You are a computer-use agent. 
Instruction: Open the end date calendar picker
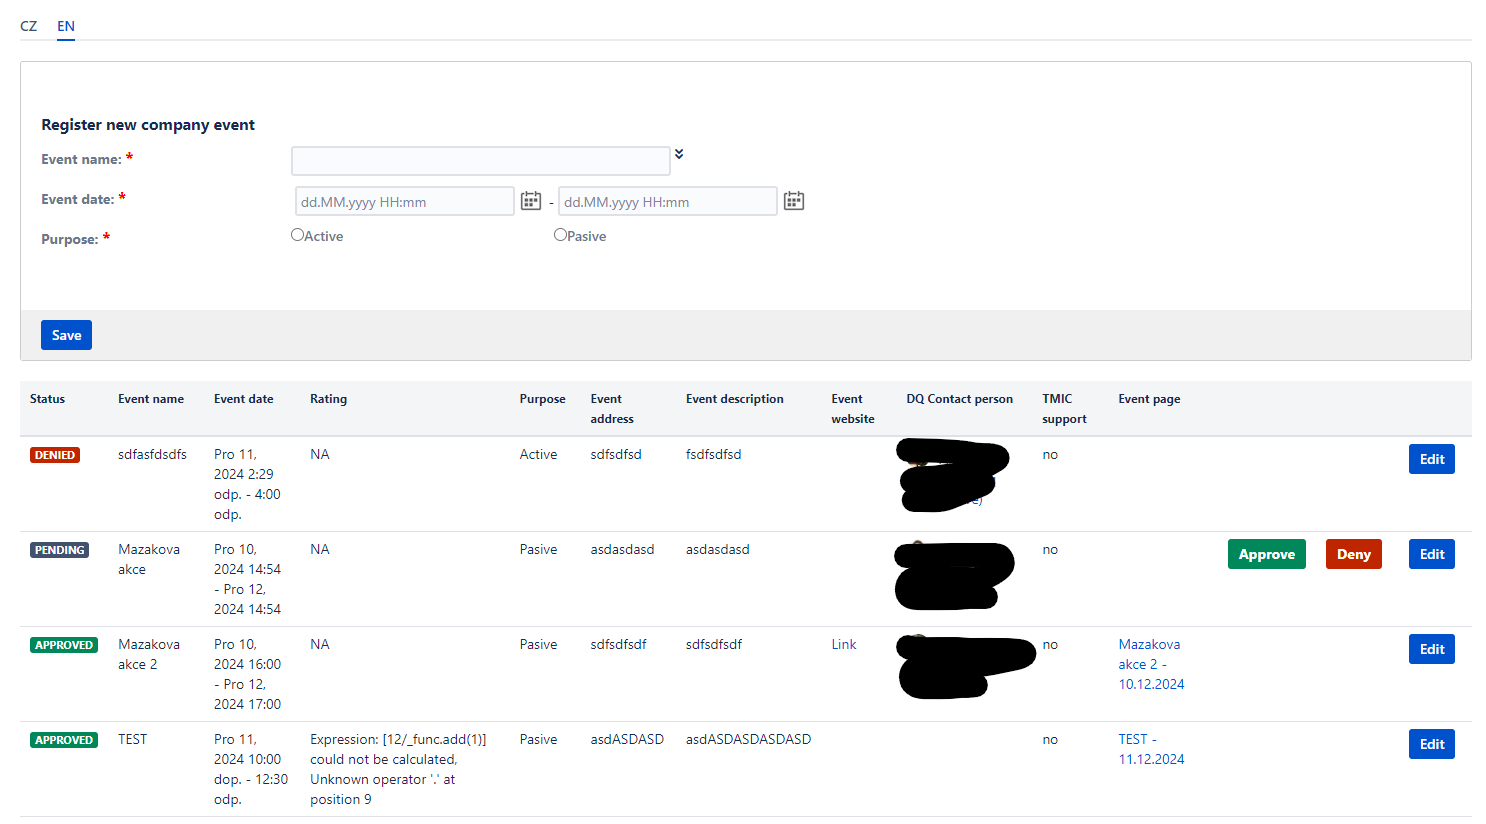click(794, 201)
